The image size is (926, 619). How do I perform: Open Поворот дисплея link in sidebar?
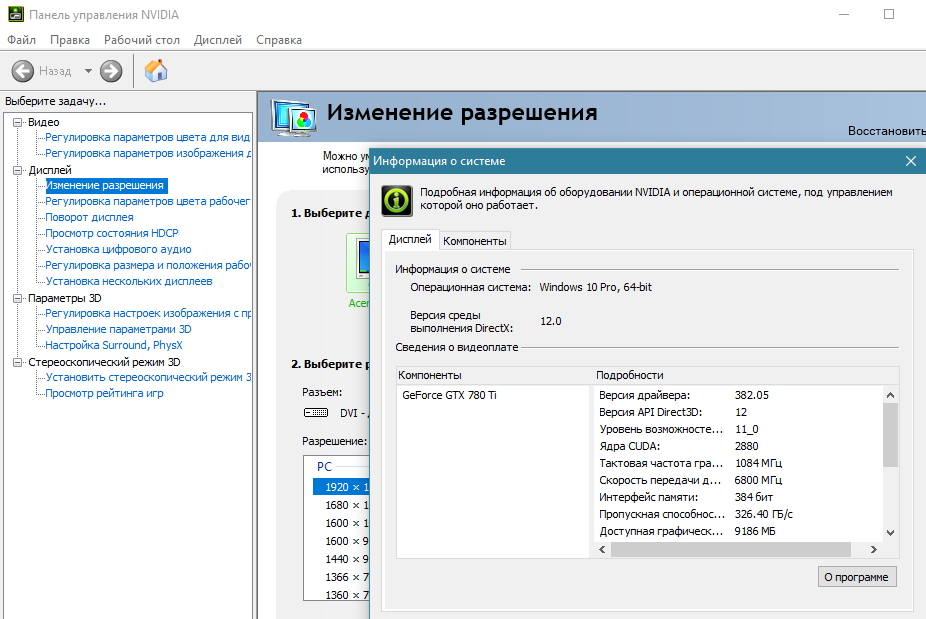(89, 217)
